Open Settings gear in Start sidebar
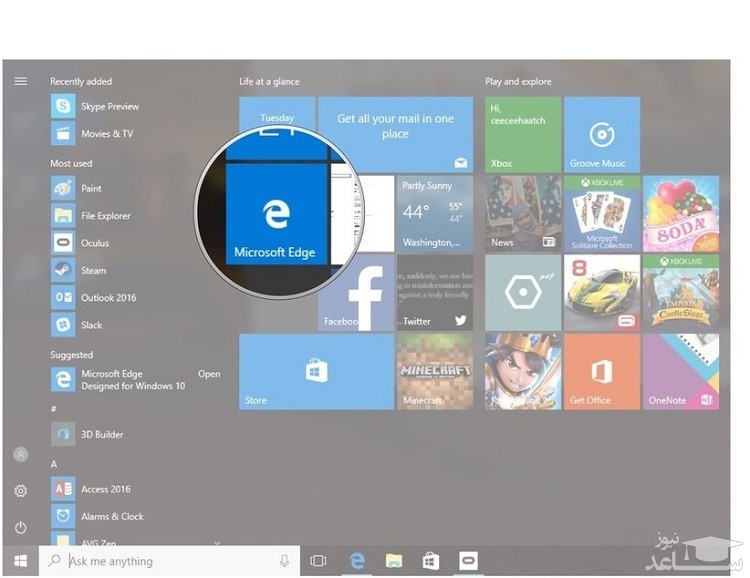 (x=20, y=491)
